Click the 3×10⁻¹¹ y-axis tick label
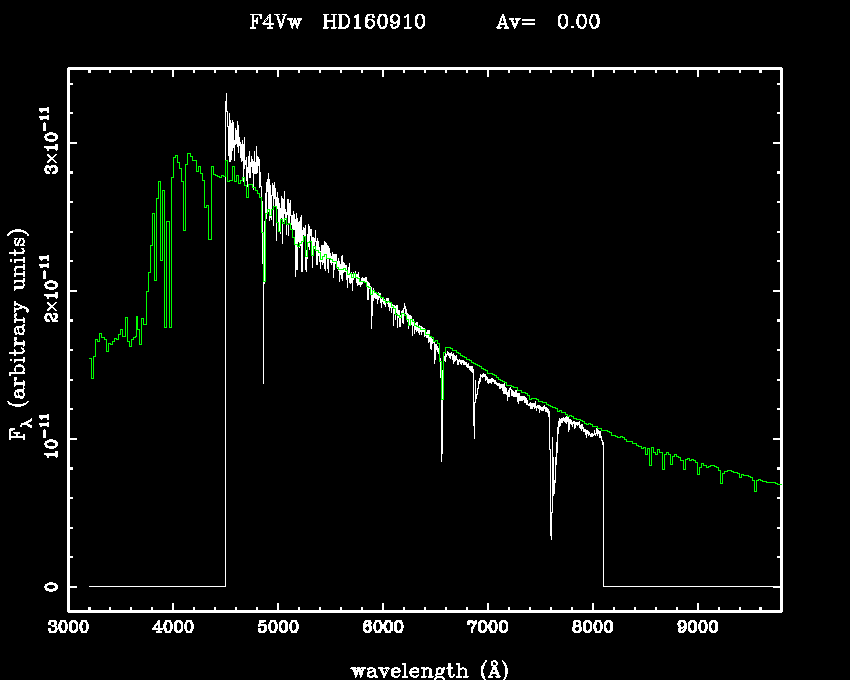This screenshot has width=850, height=680. point(48,142)
